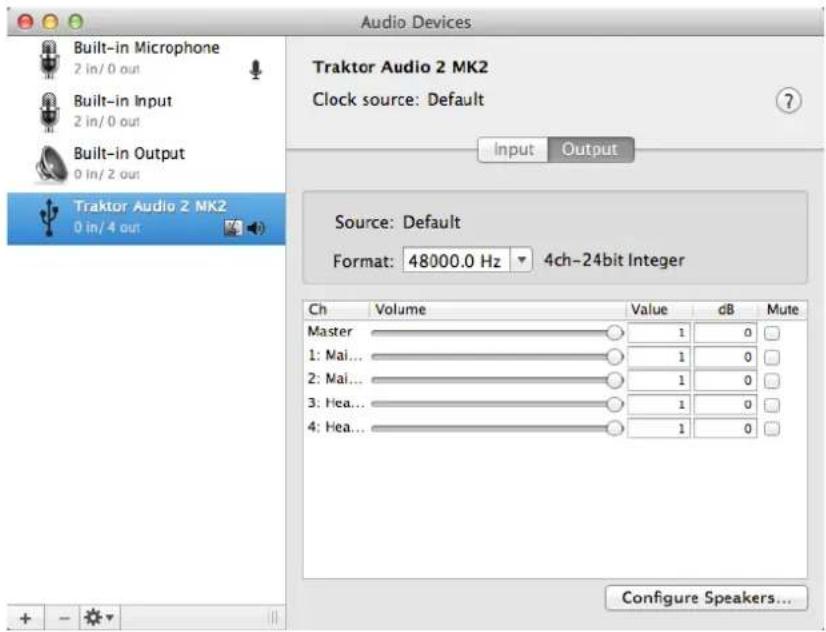
Task: Select Built-in Input device
Action: point(146,112)
